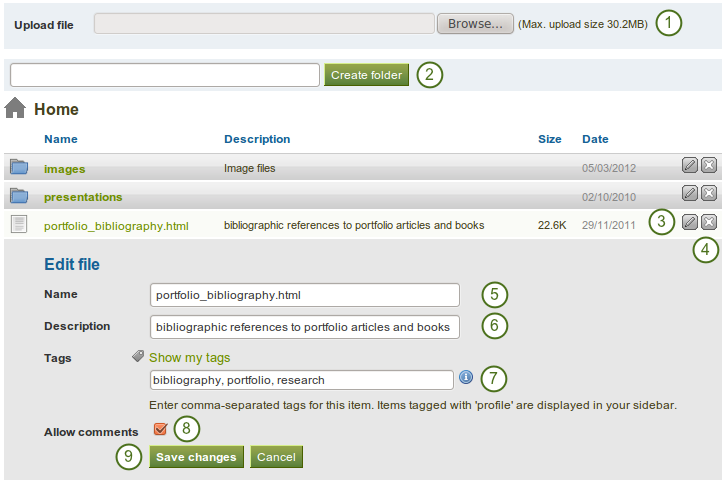The height and width of the screenshot is (484, 725).
Task: Click the images folder icon
Action: point(19,167)
